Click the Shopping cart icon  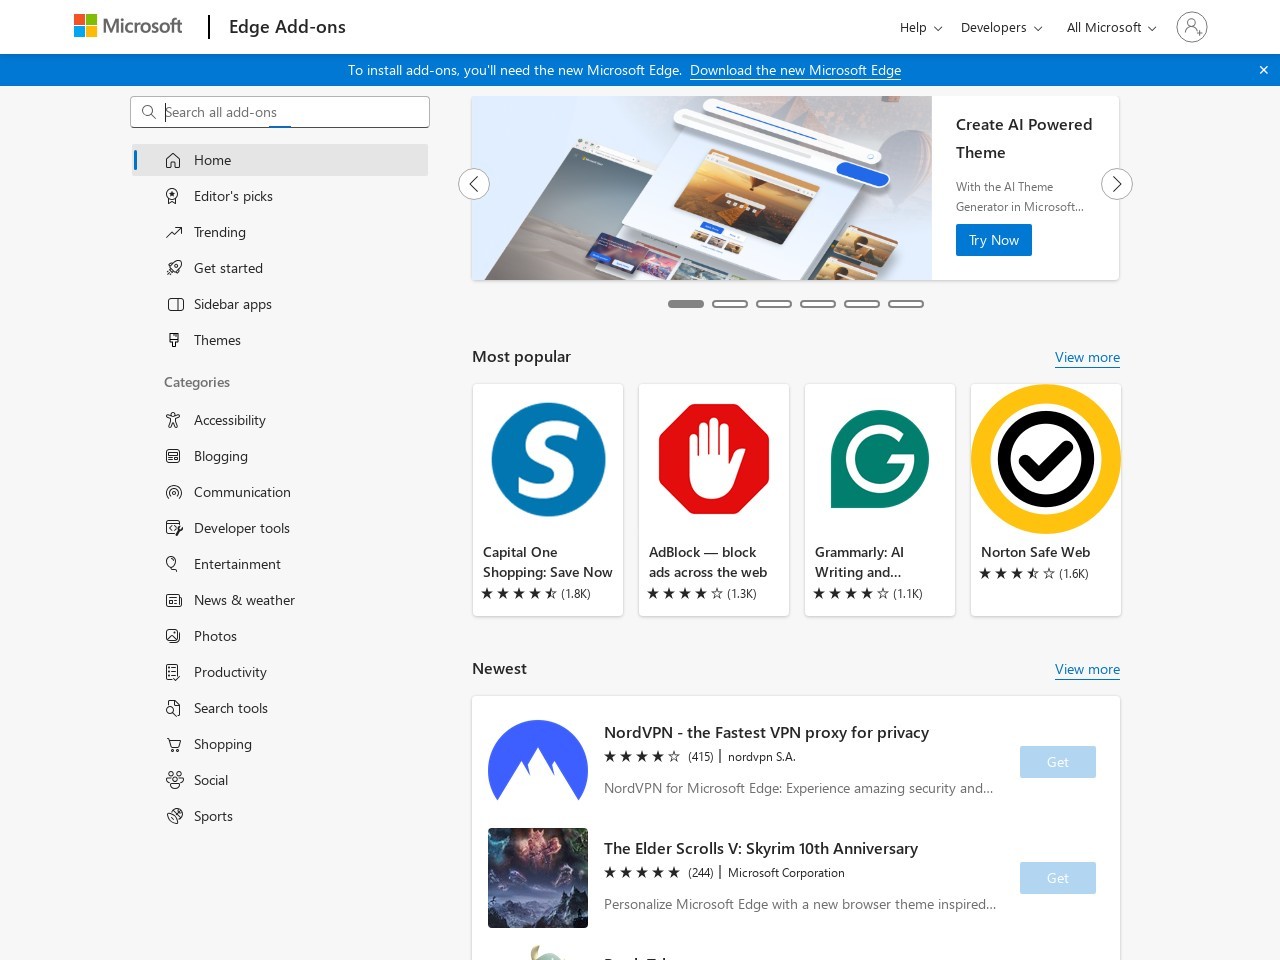tap(174, 744)
